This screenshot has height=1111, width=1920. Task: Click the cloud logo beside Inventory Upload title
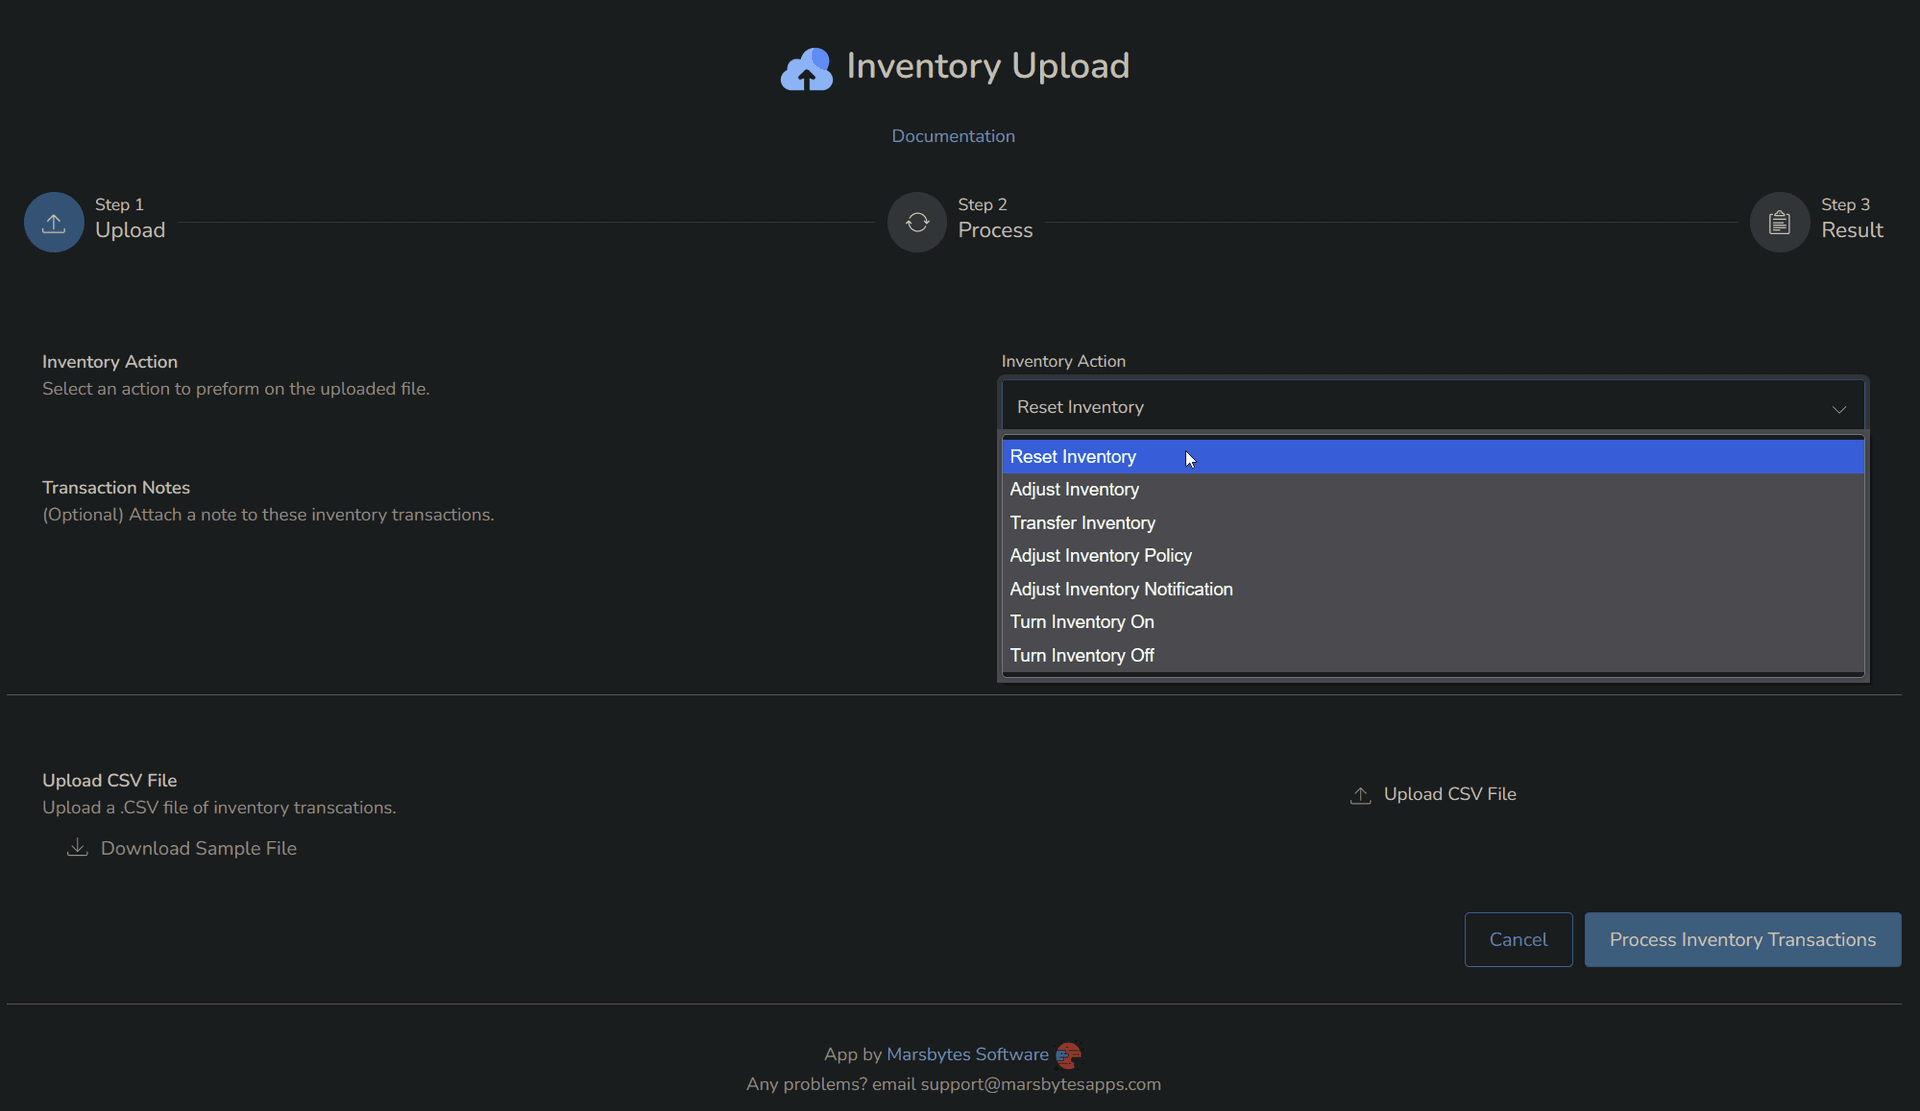click(x=806, y=67)
